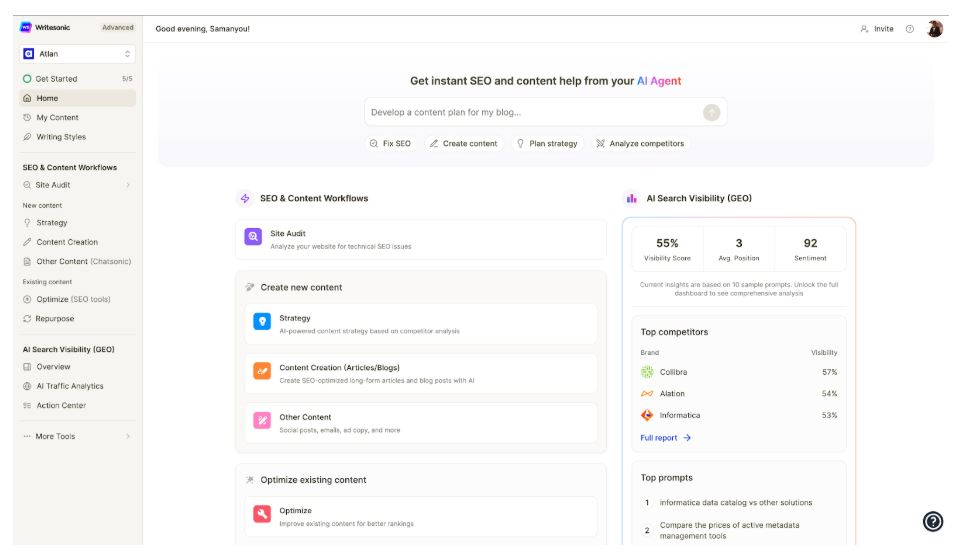The width and height of the screenshot is (960, 558).
Task: Click prompt 'informatica data catalog vs other solutions'
Action: (x=735, y=502)
